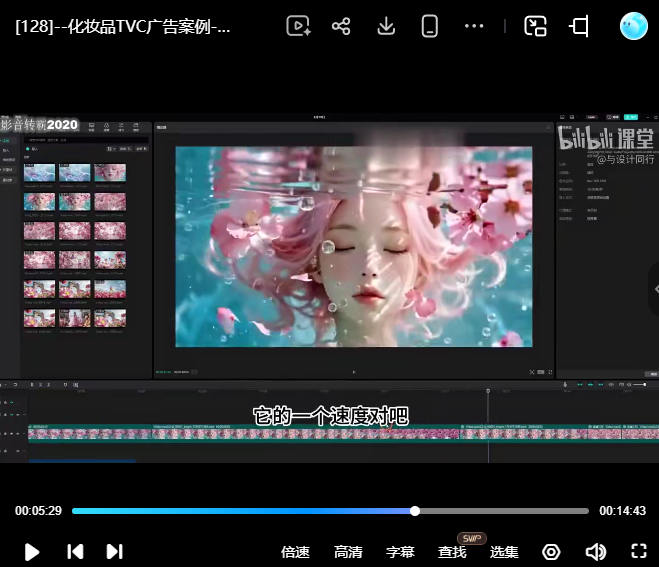Click the crop/screenshot frame icon in top bar

579,26
